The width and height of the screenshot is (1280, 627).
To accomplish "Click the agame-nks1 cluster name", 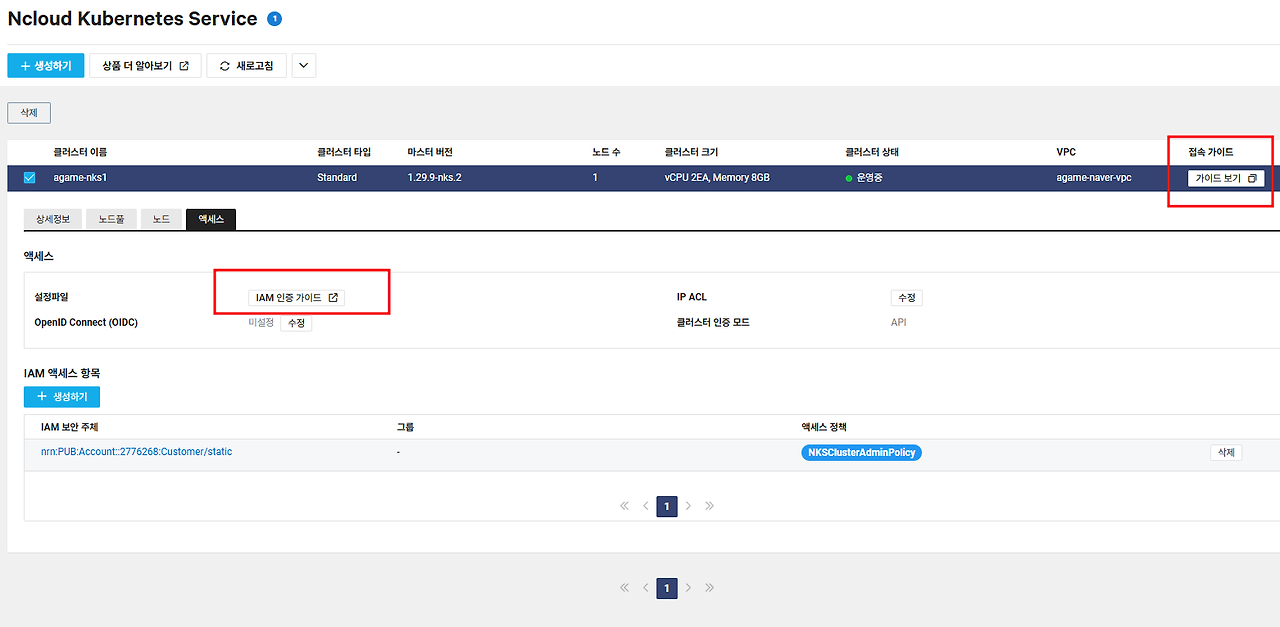I will click(80, 178).
